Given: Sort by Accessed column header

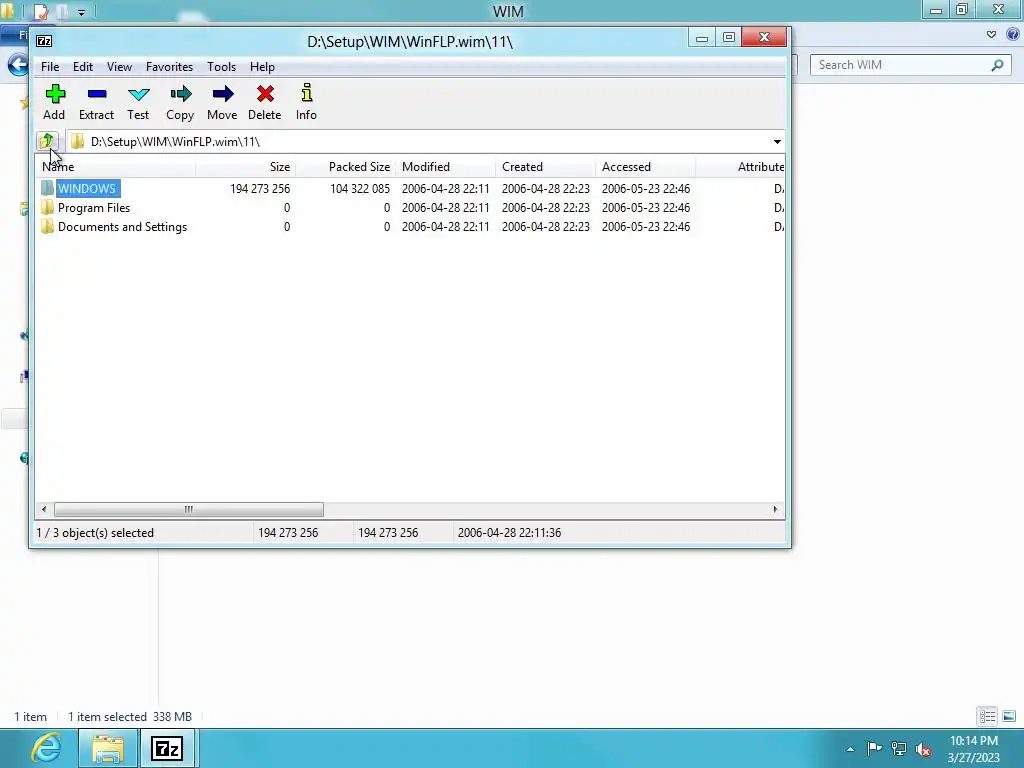Looking at the screenshot, I should (x=645, y=167).
